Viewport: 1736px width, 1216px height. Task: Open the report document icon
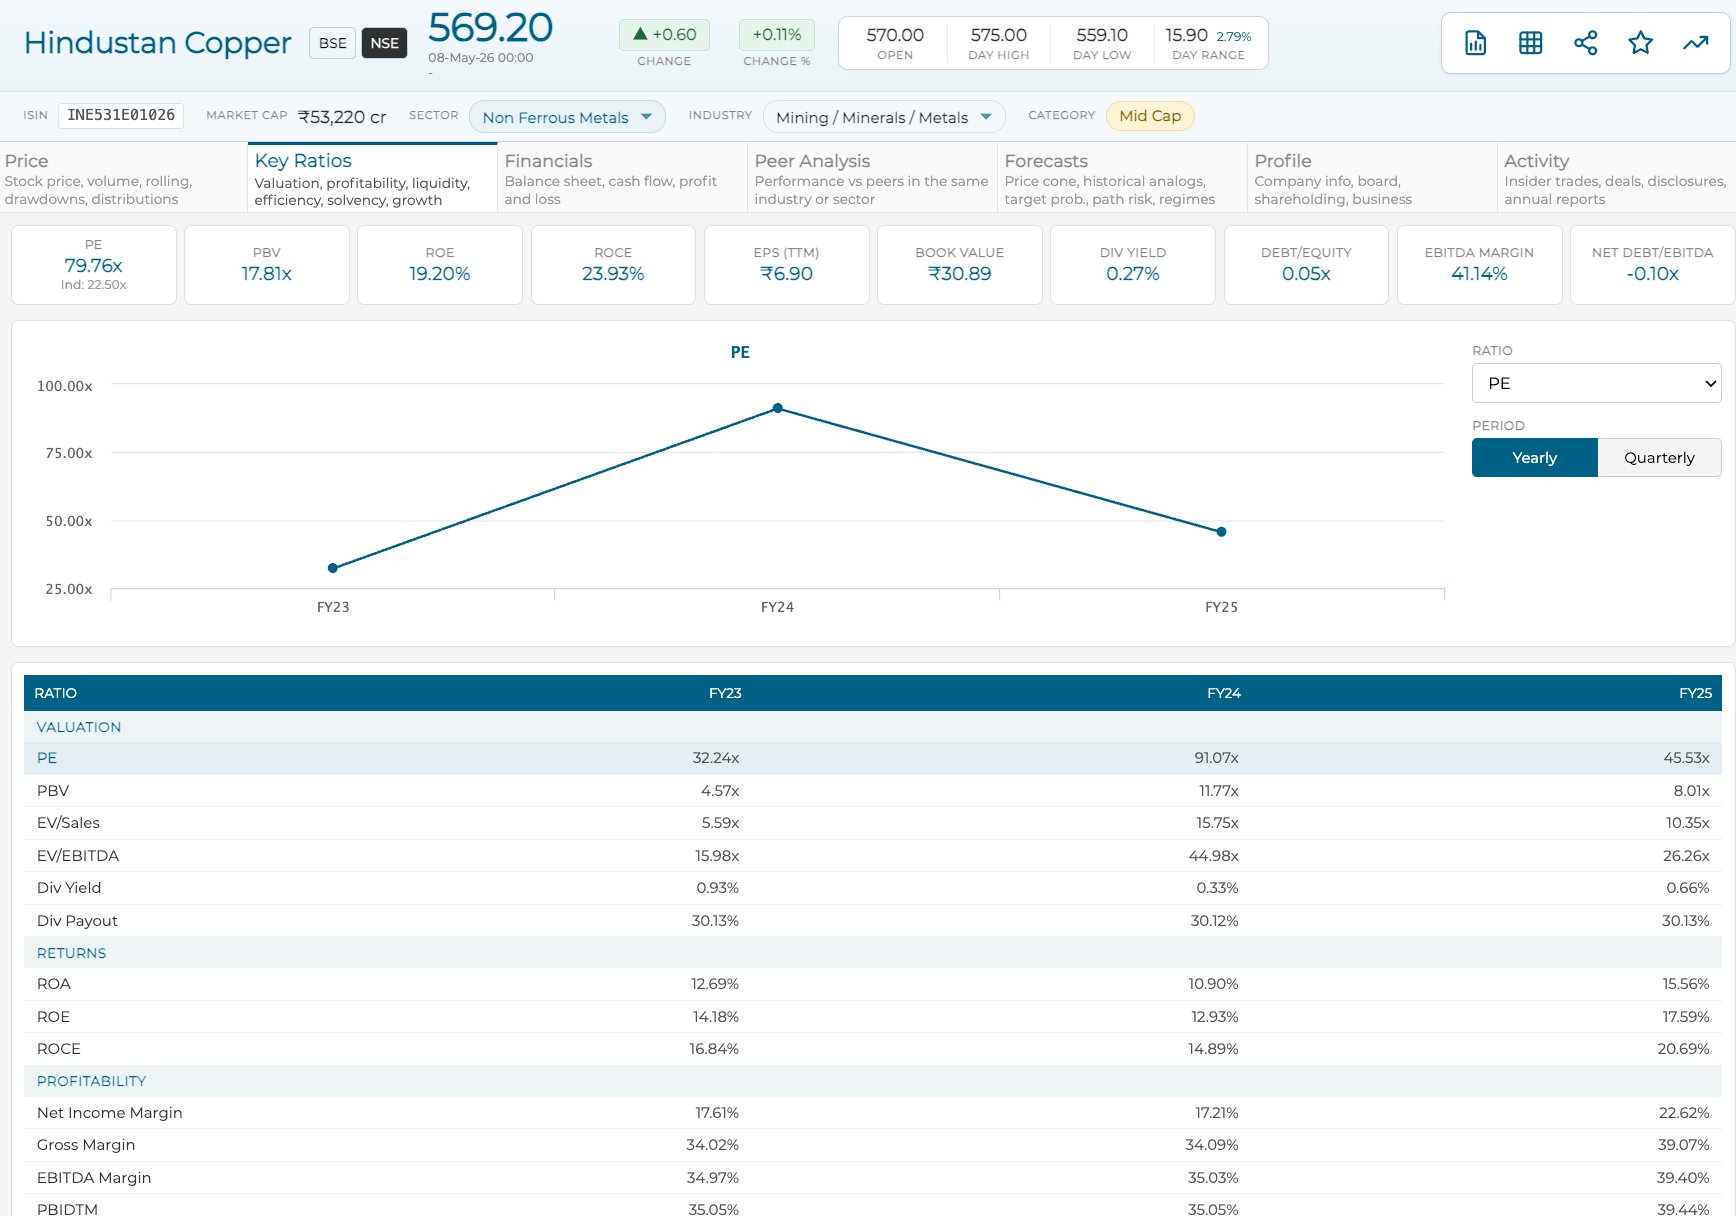(x=1475, y=43)
